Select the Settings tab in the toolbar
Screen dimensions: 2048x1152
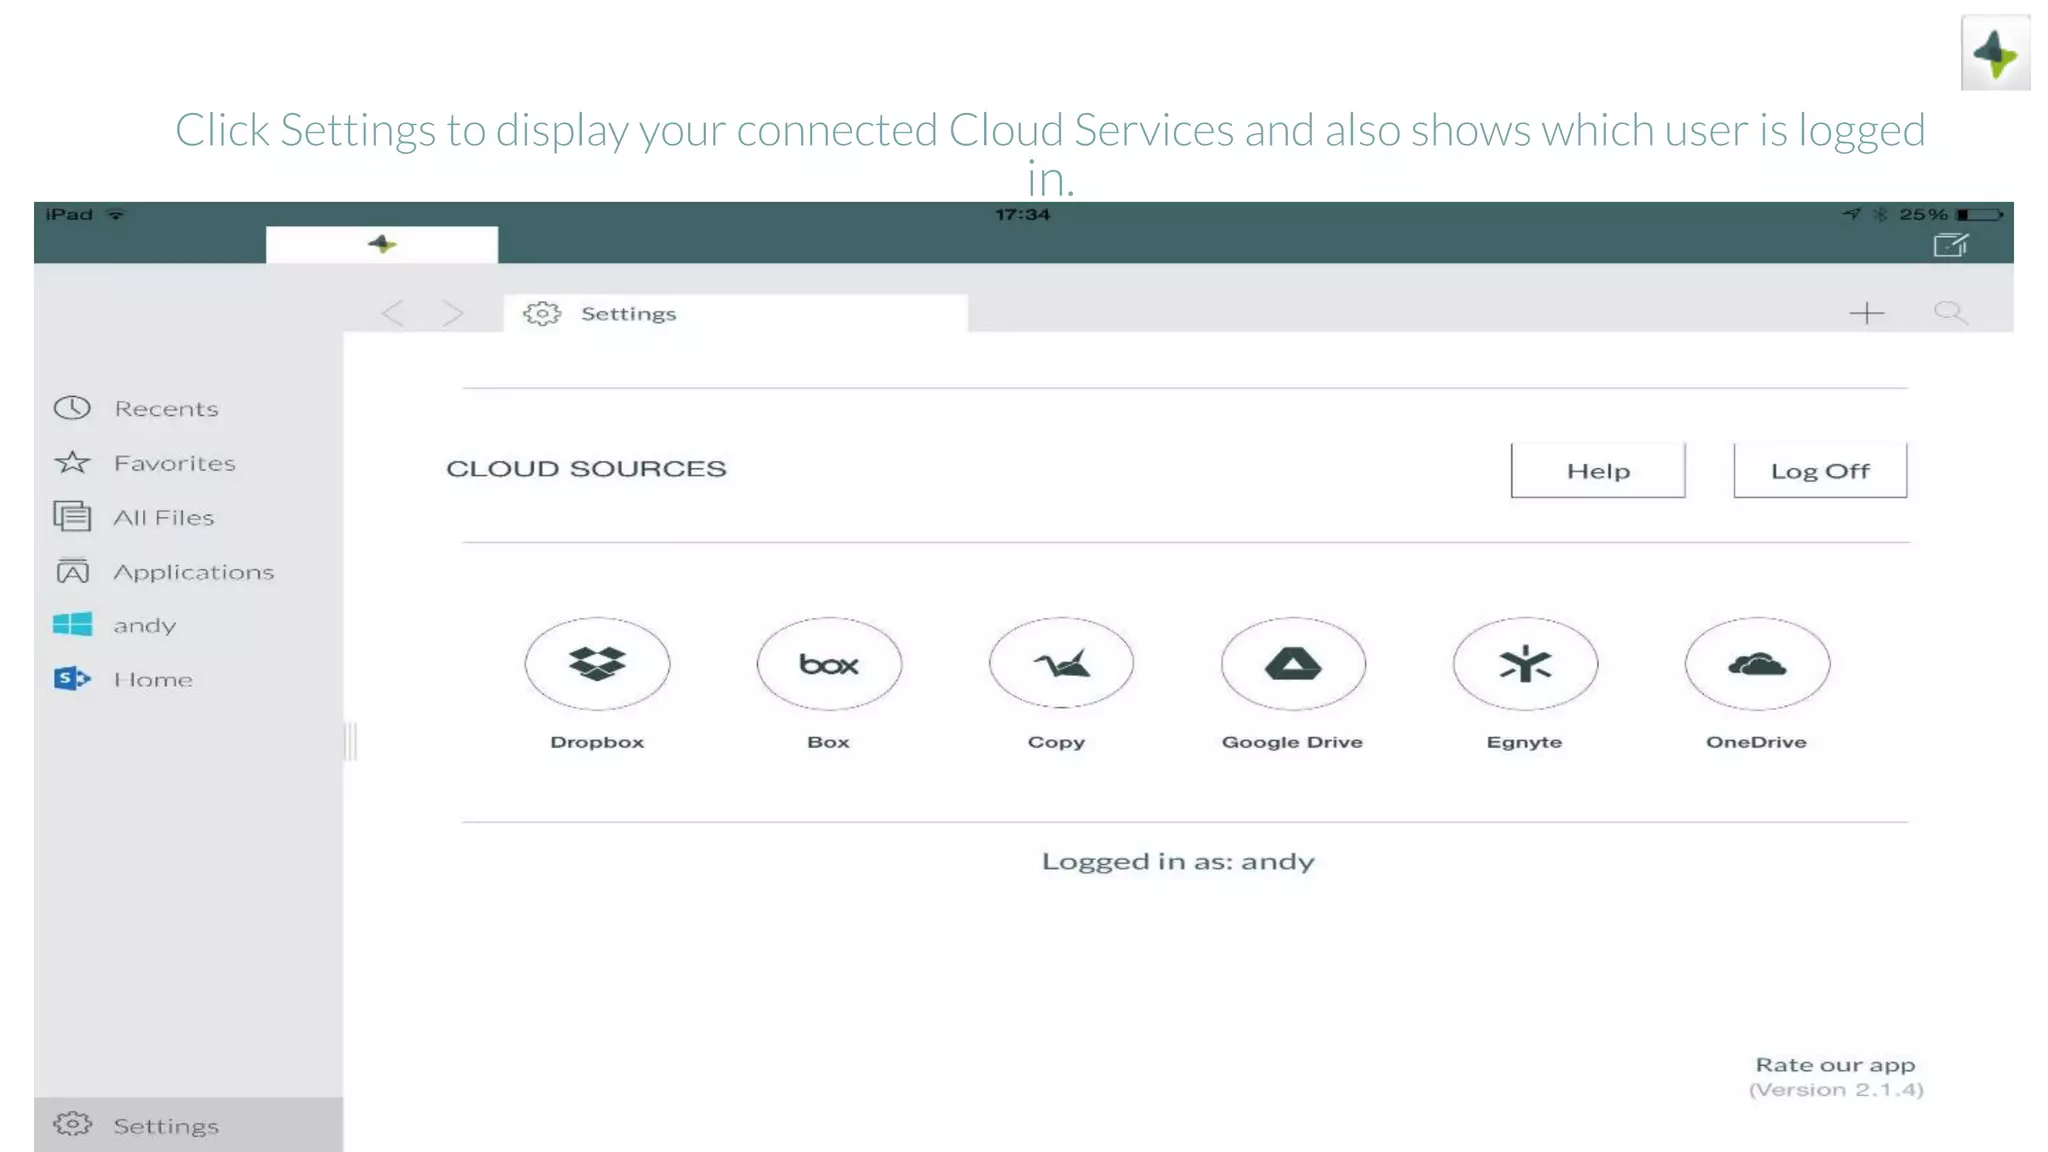coord(736,313)
